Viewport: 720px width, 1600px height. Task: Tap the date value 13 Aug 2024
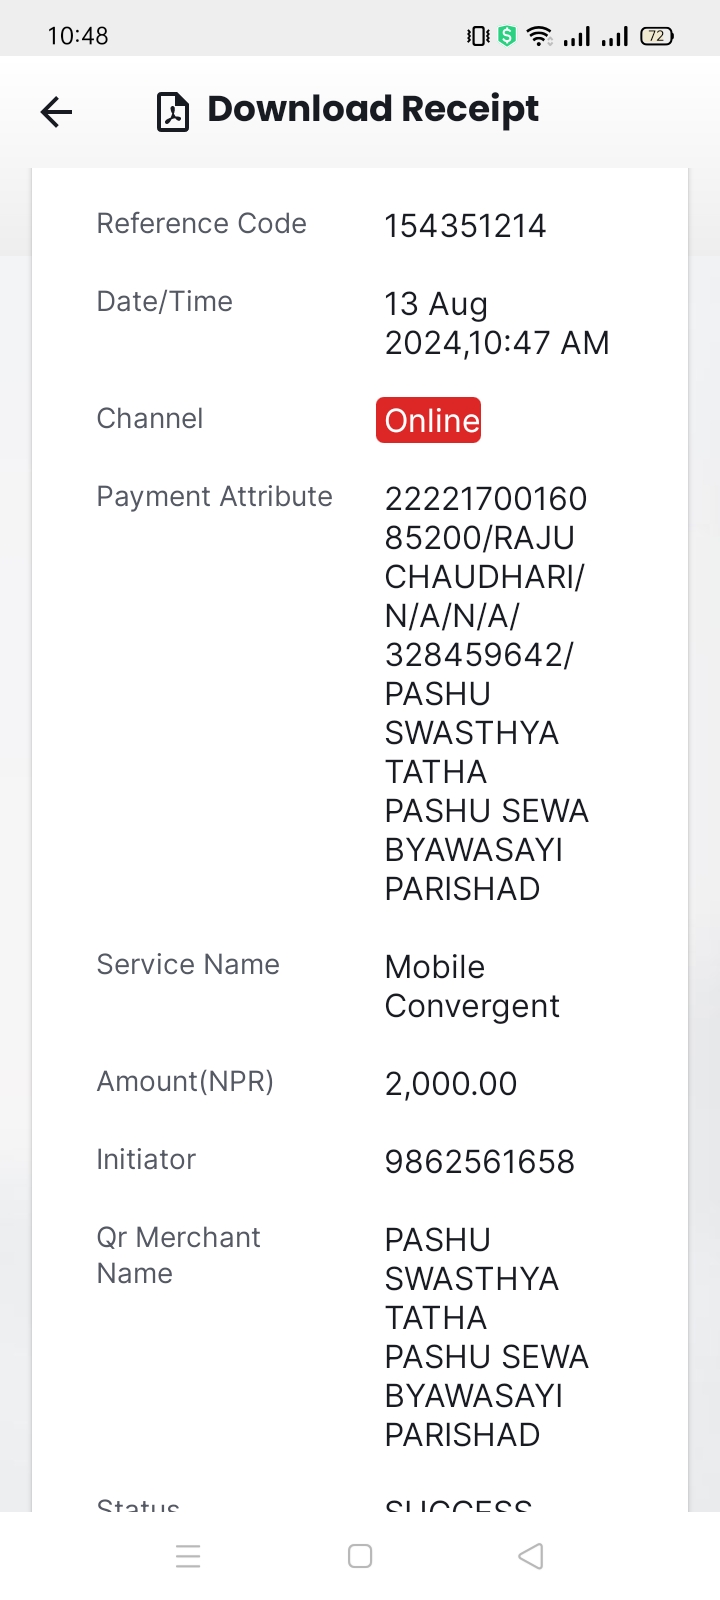click(x=497, y=323)
